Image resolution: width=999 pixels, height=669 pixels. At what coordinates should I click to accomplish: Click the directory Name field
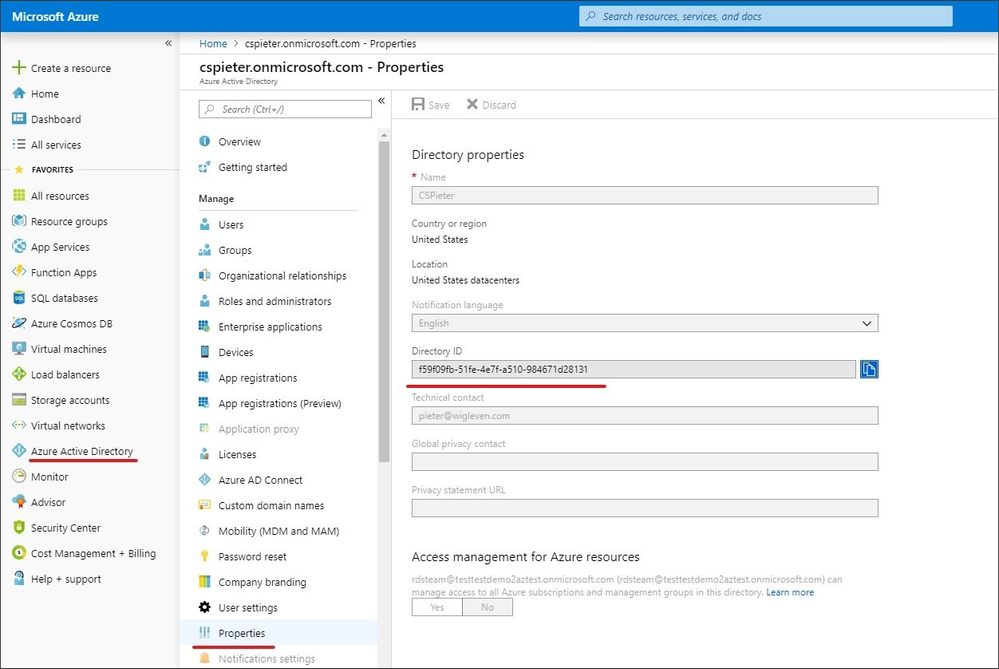click(x=645, y=196)
